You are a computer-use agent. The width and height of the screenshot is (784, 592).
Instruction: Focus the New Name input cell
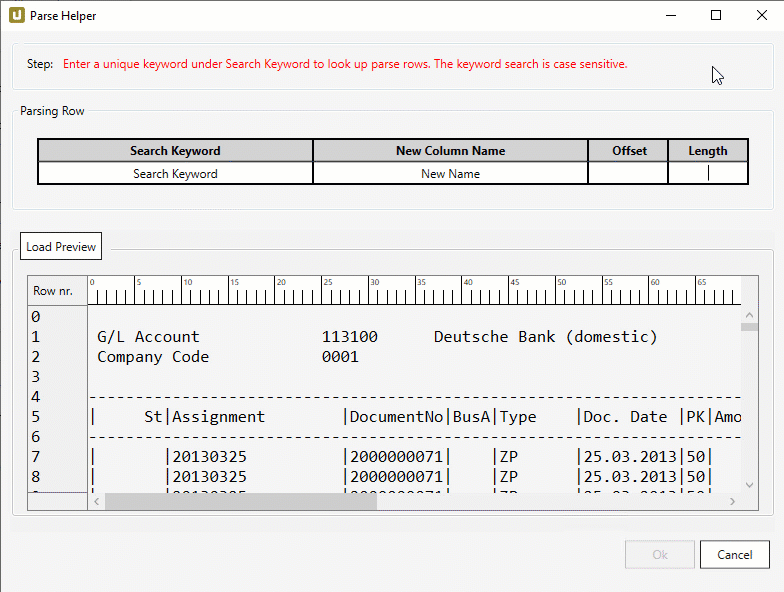click(x=450, y=174)
